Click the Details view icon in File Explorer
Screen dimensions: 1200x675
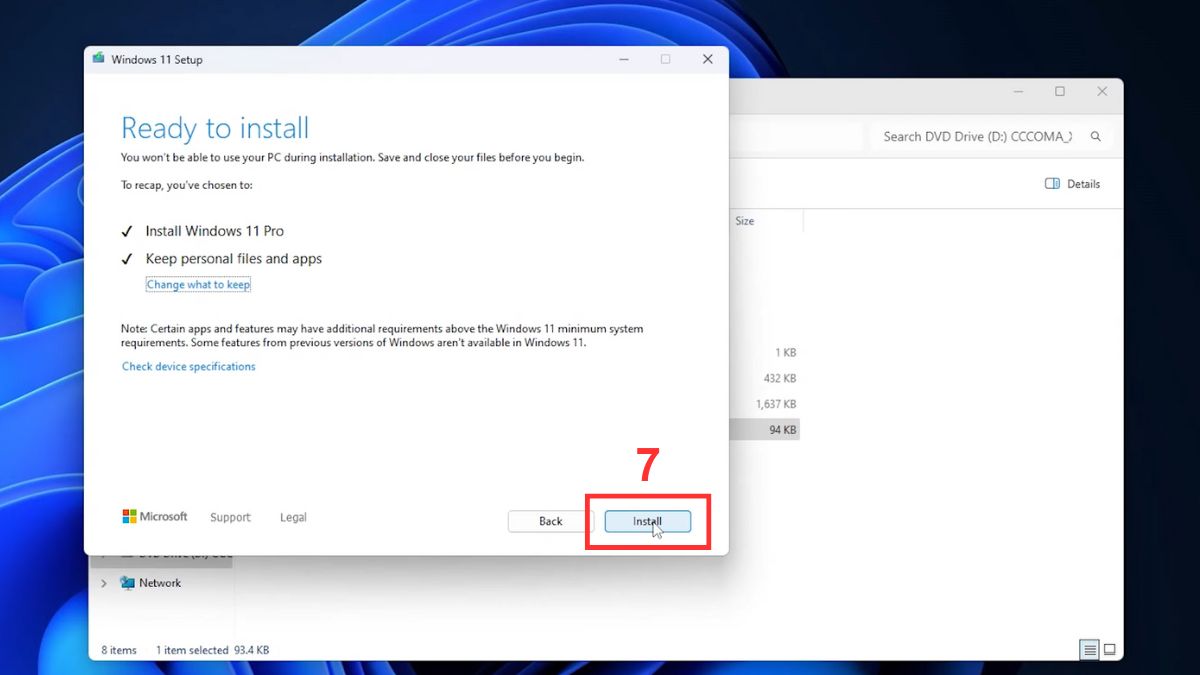(1073, 183)
